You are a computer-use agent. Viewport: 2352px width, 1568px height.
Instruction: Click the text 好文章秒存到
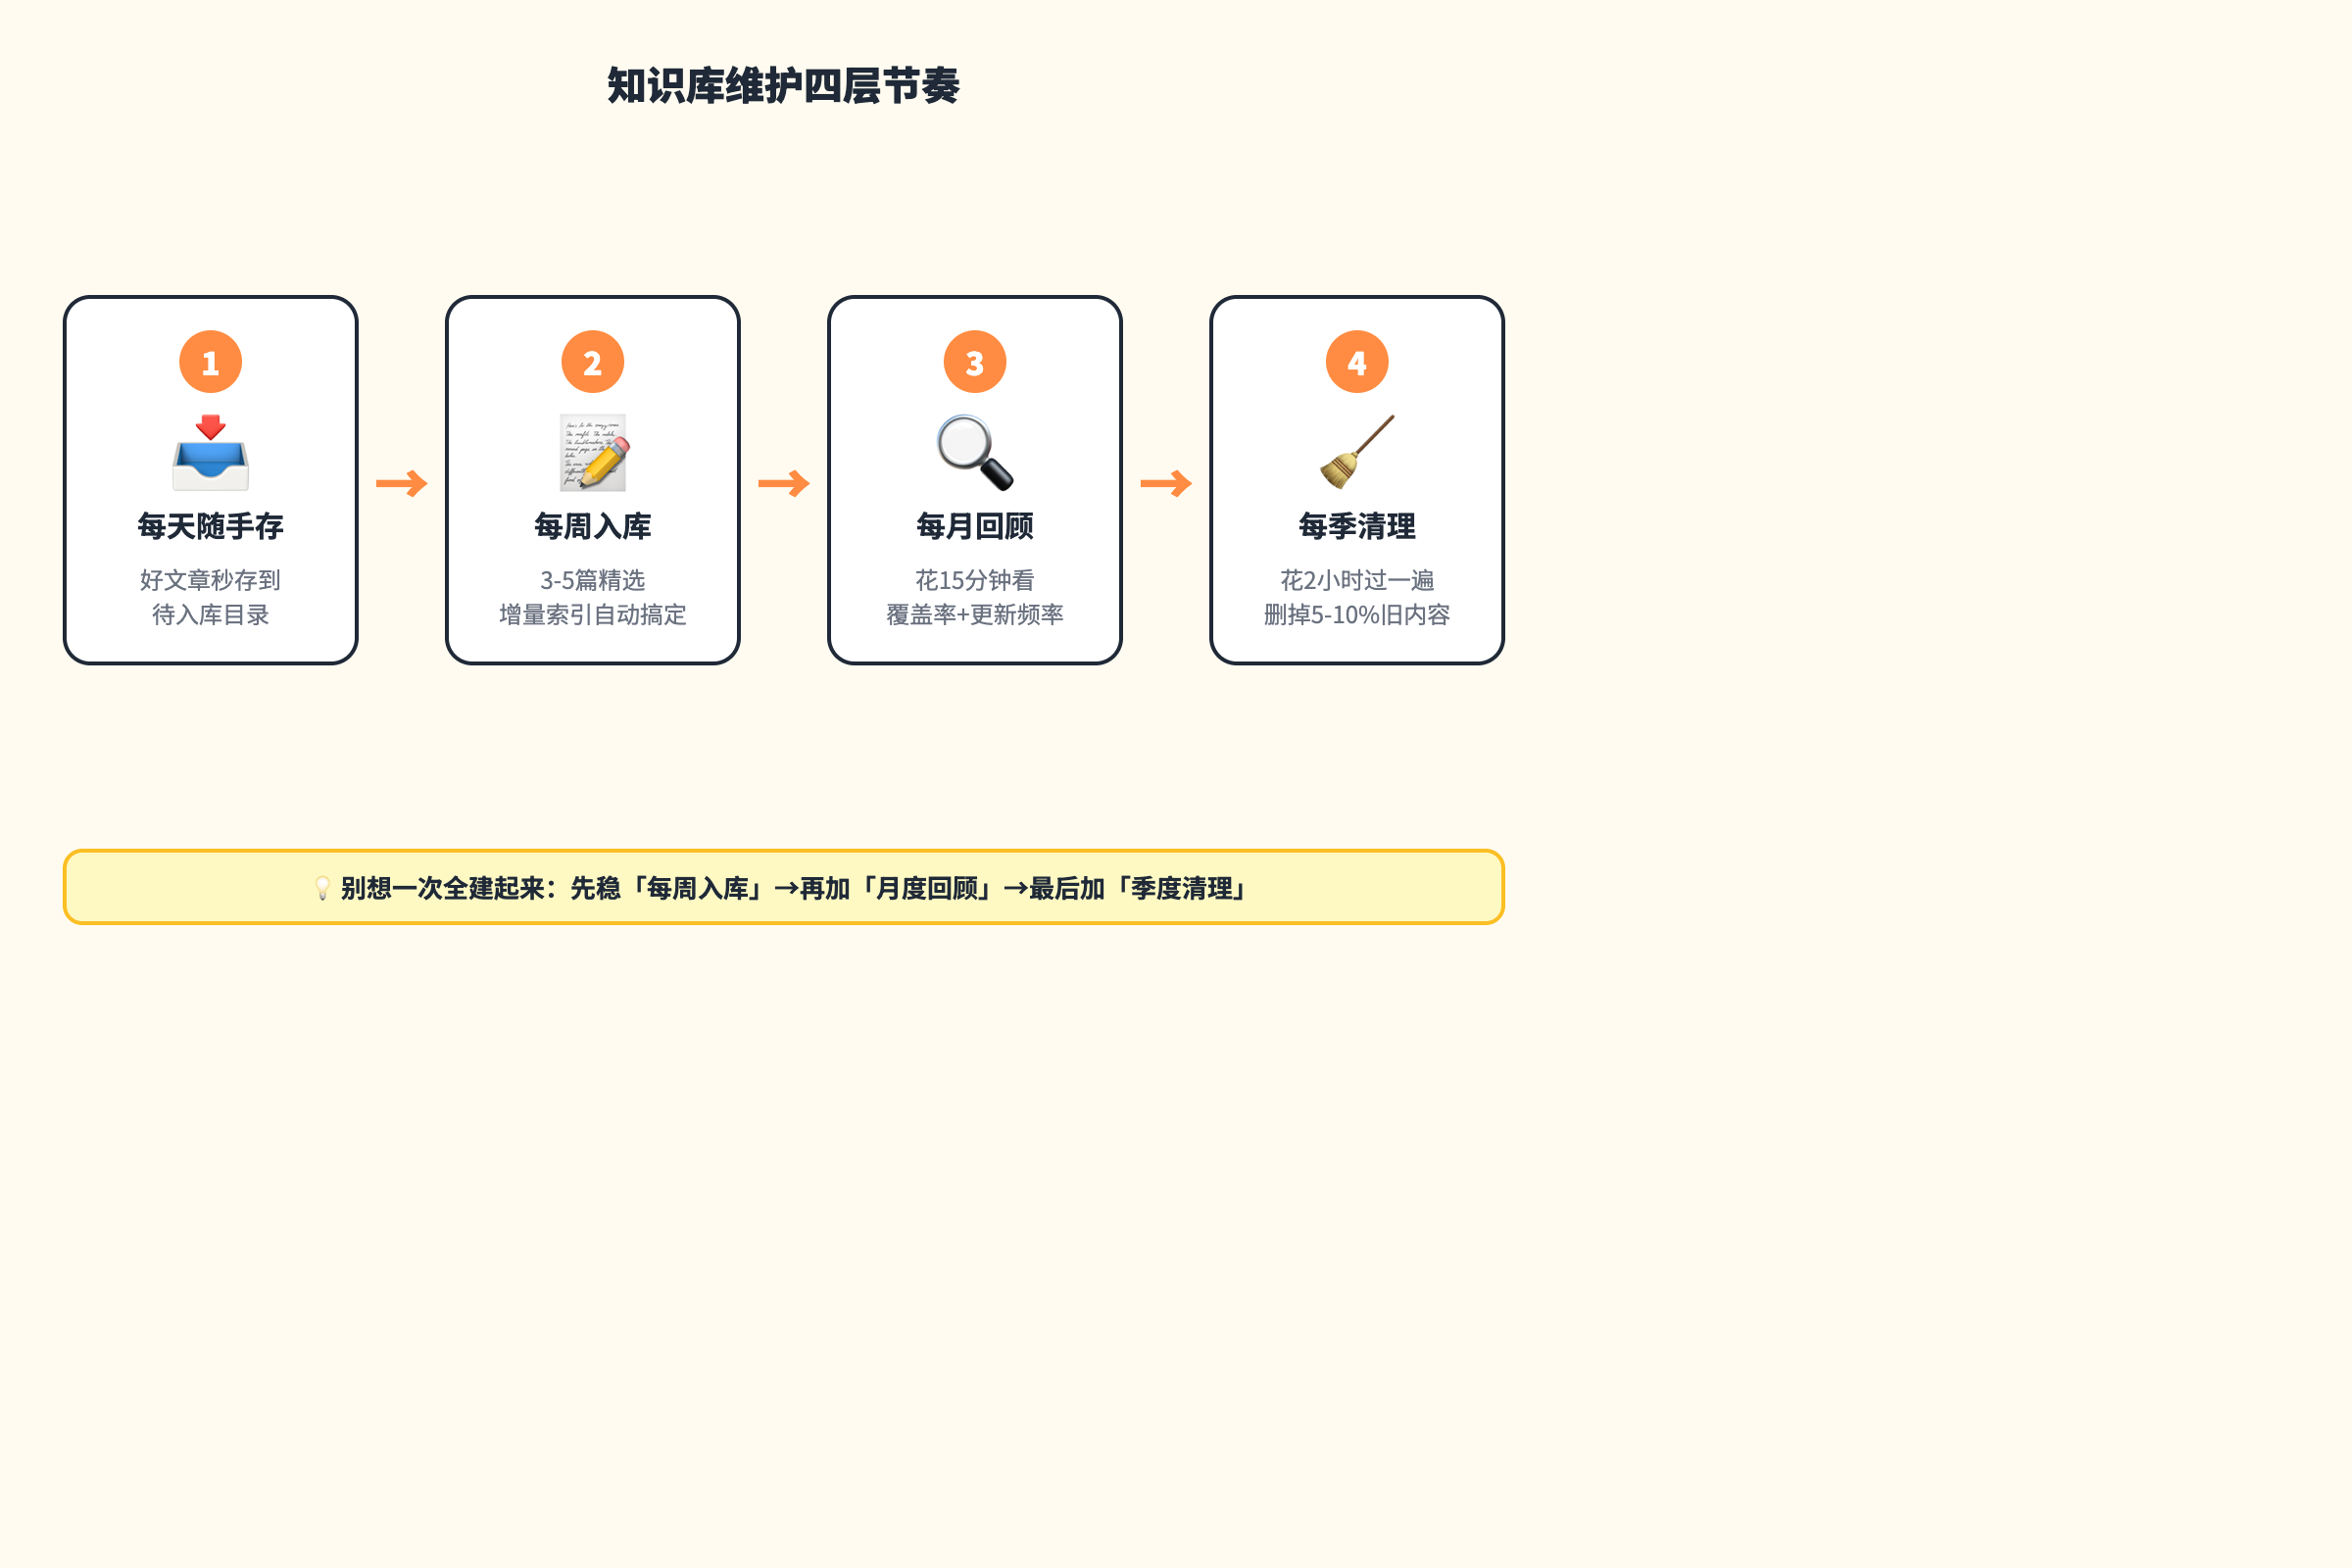click(210, 580)
